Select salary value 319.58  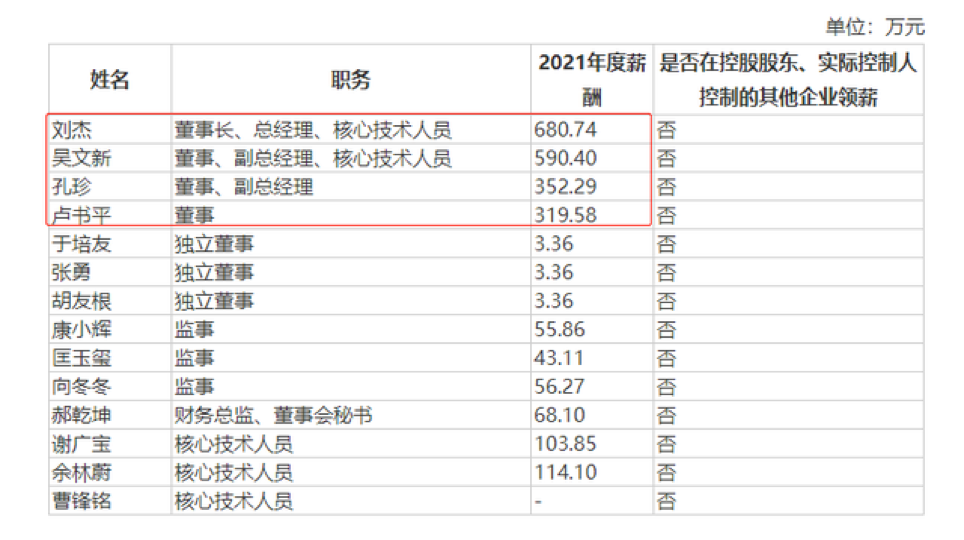pyautogui.click(x=566, y=215)
